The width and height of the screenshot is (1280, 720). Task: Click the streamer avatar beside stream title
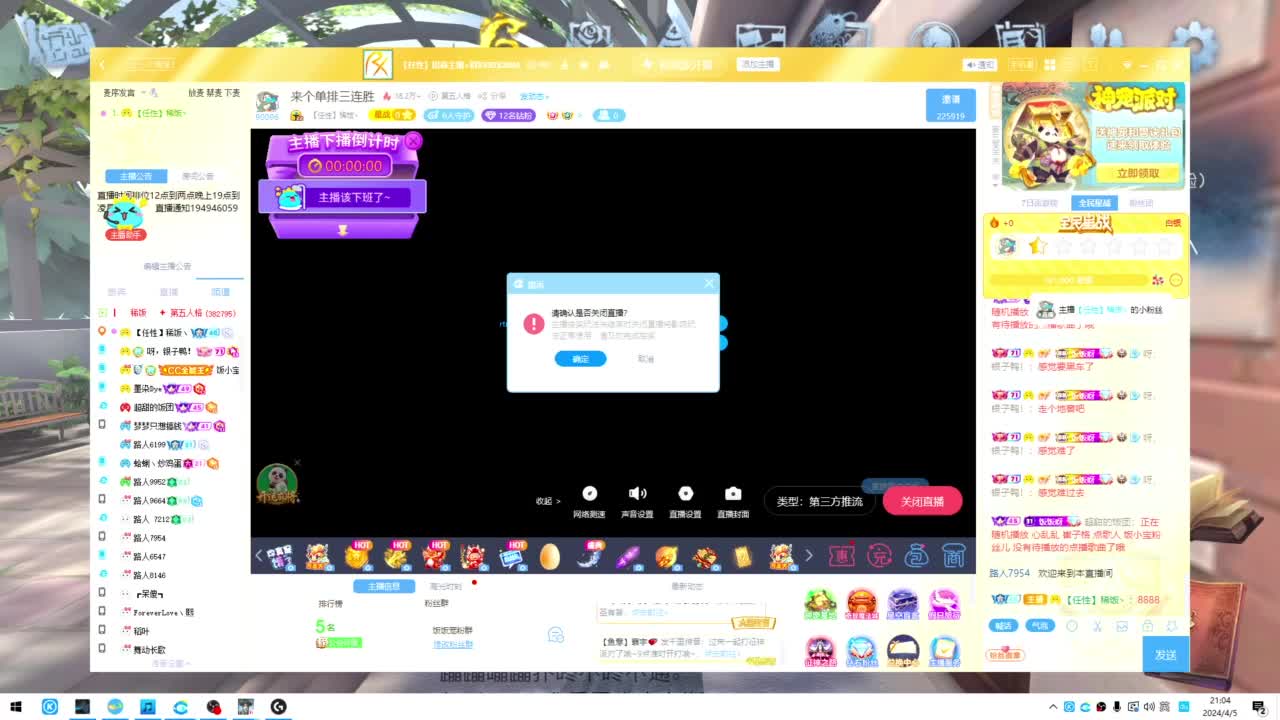[x=267, y=102]
